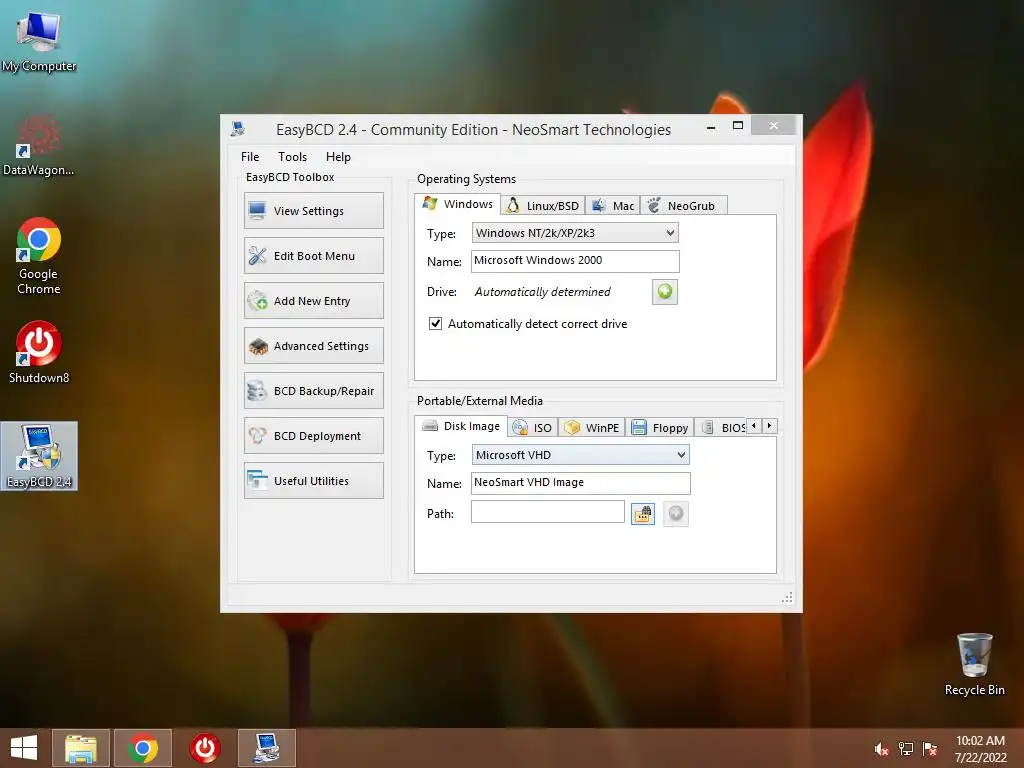This screenshot has height=768, width=1024.
Task: Select the WinPE tab
Action: pyautogui.click(x=592, y=428)
